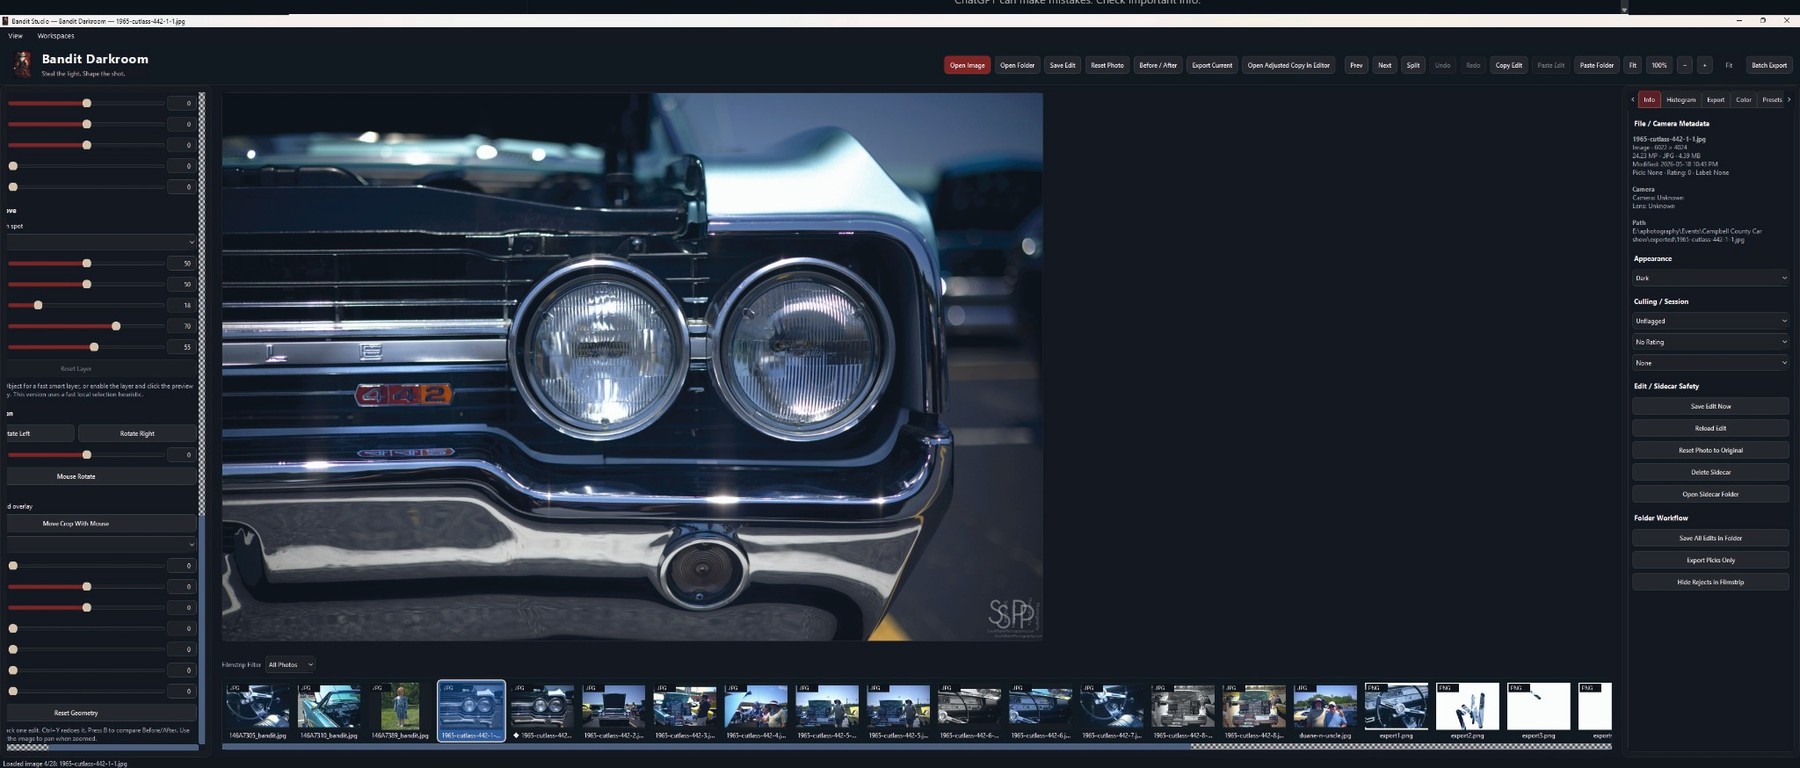Click the Bandit Darkroom logo icon

(22, 65)
